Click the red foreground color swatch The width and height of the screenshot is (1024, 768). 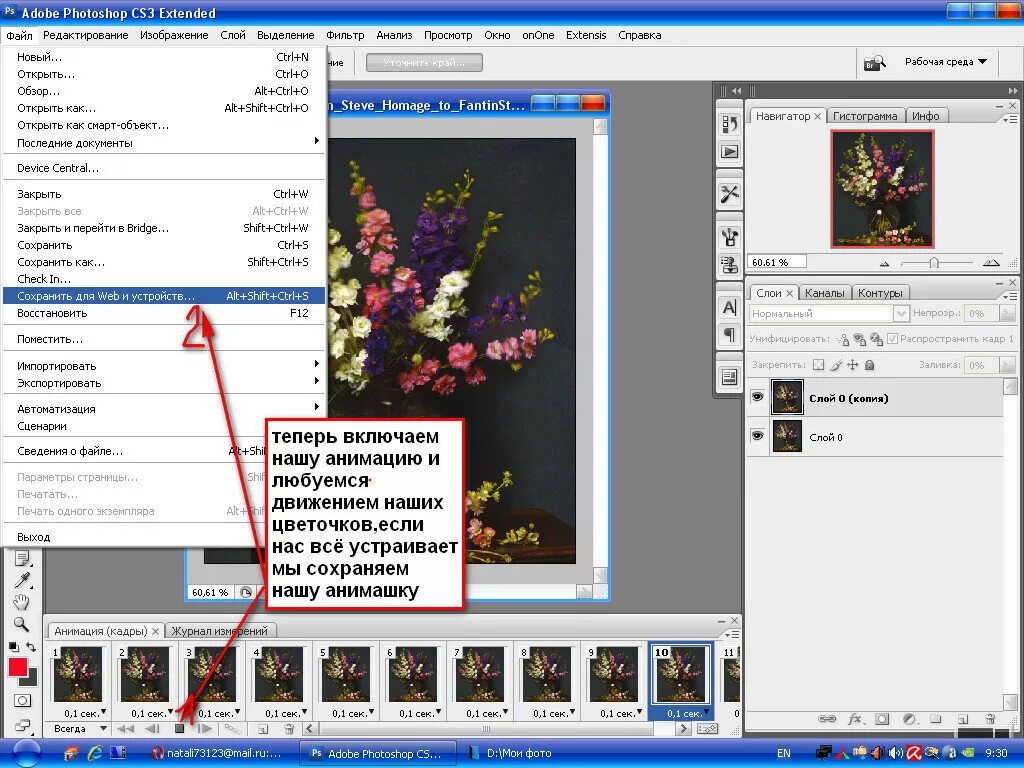click(18, 667)
